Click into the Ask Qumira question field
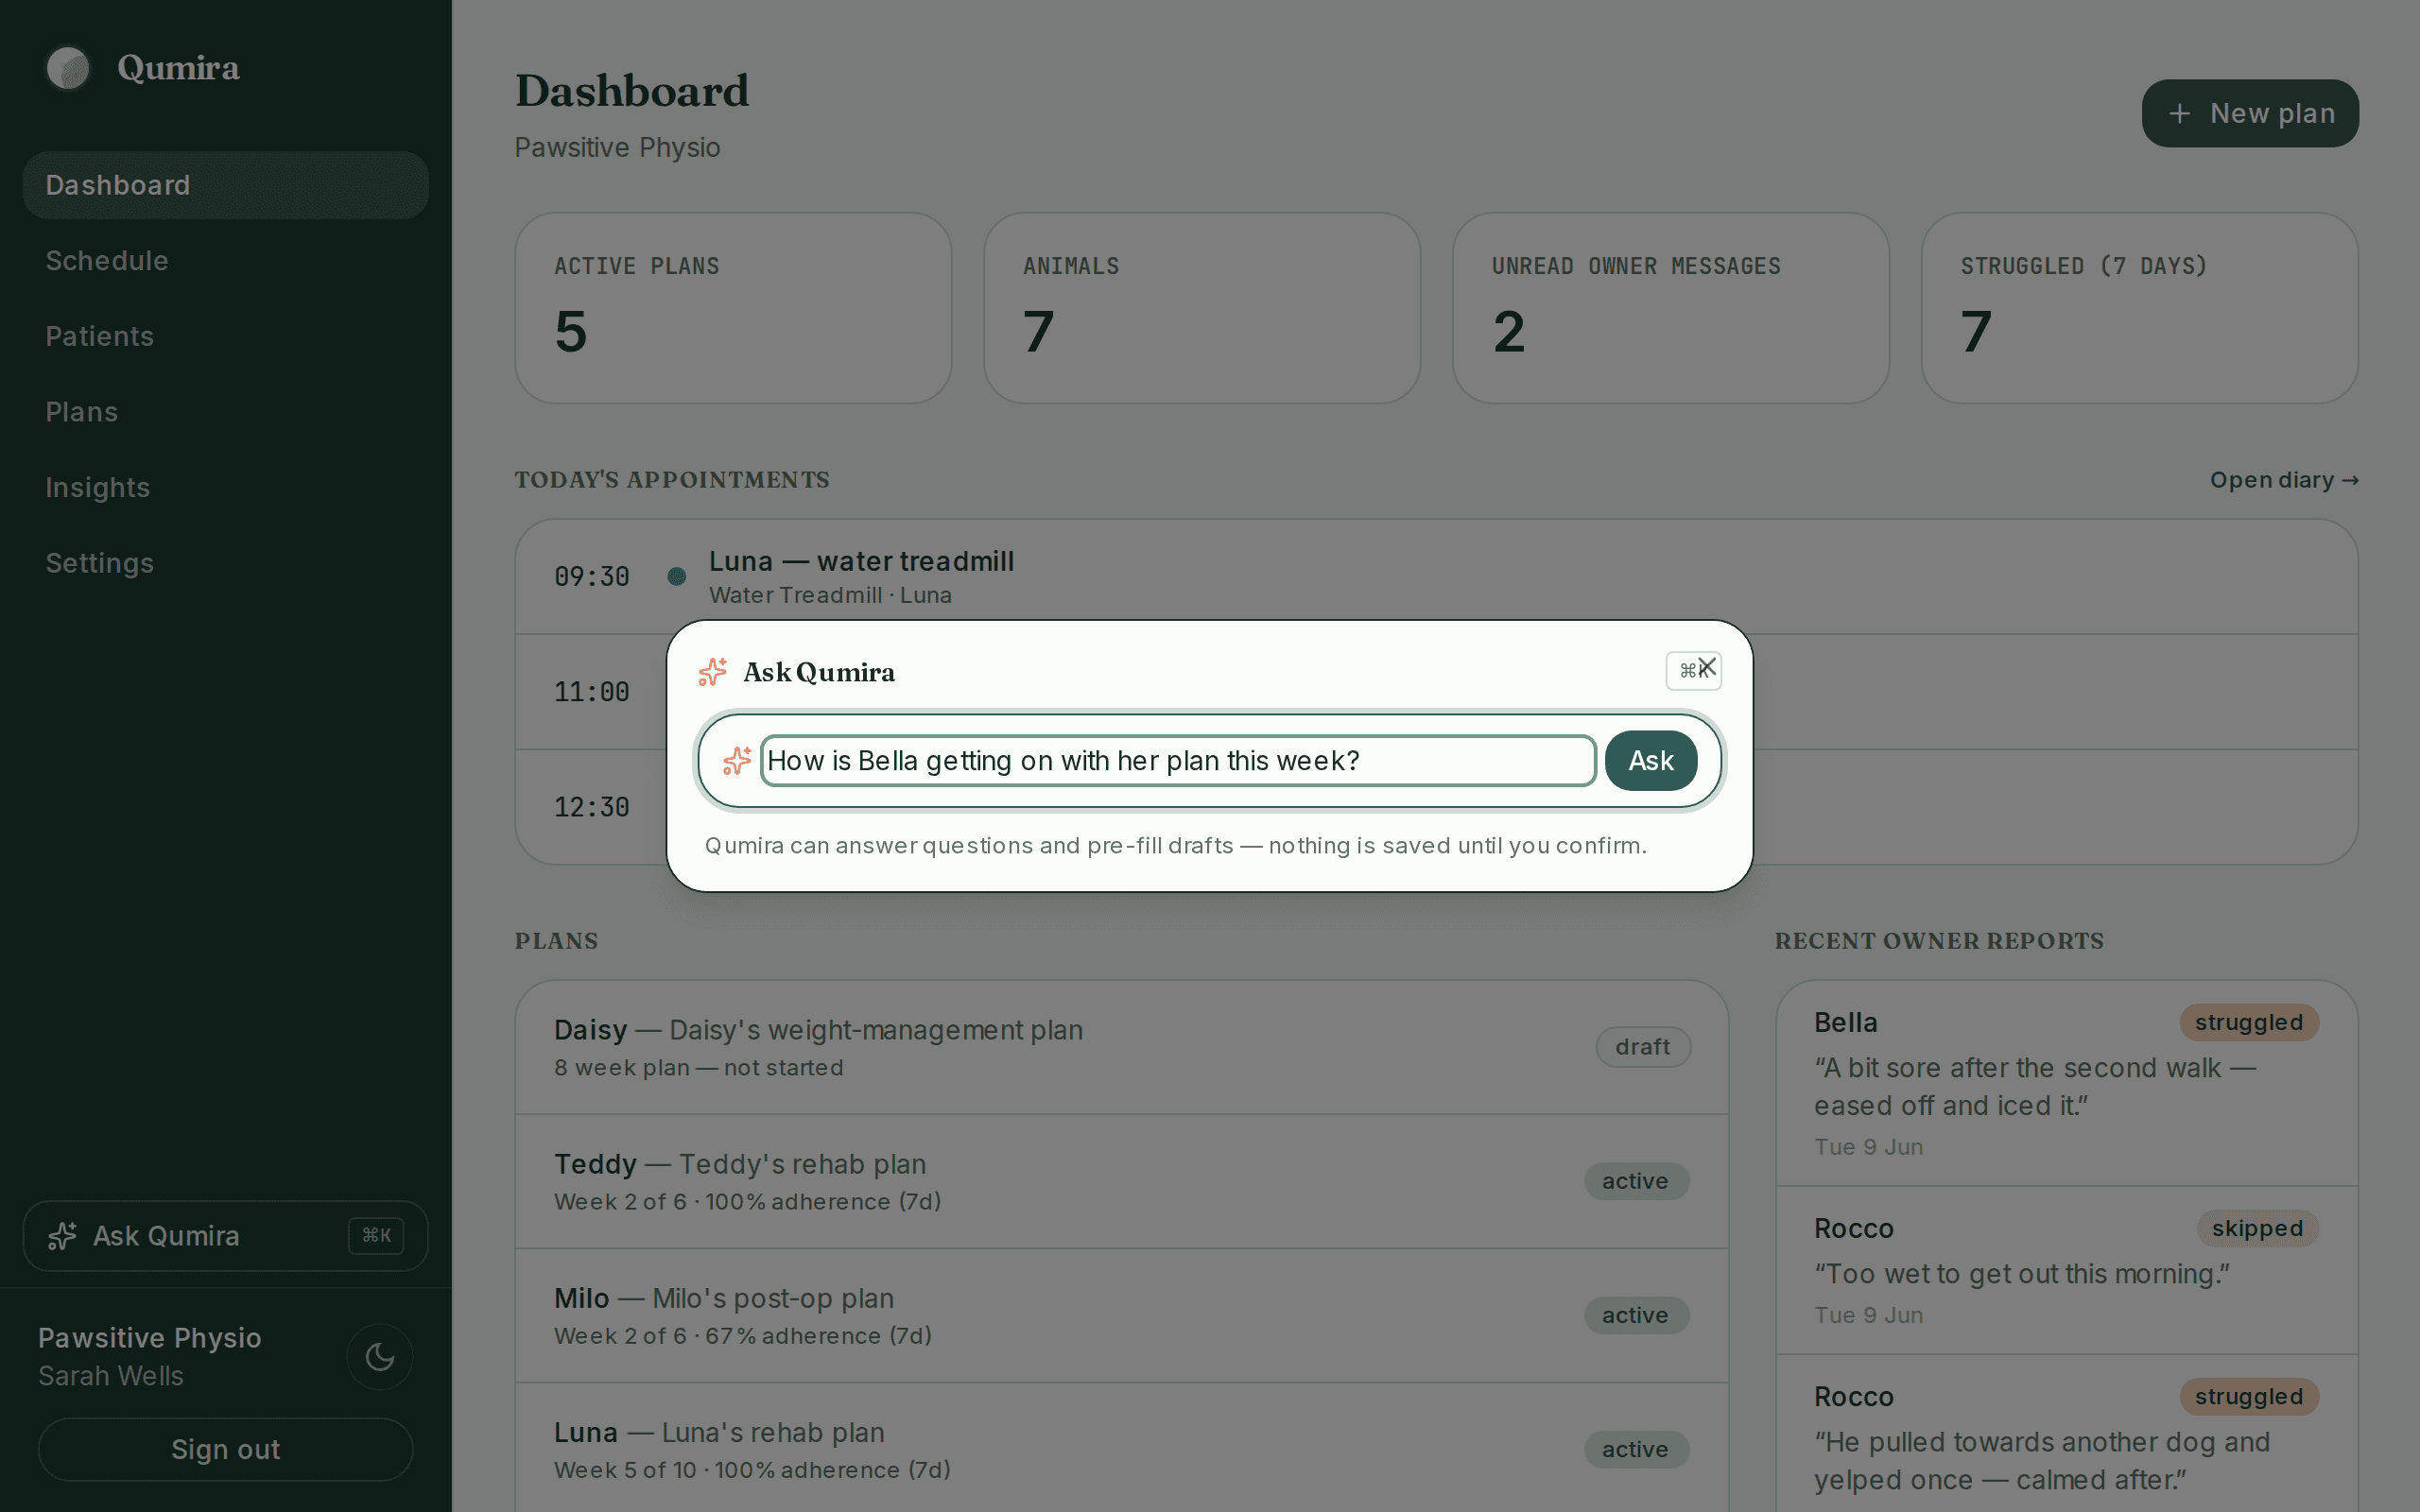 pyautogui.click(x=1178, y=761)
